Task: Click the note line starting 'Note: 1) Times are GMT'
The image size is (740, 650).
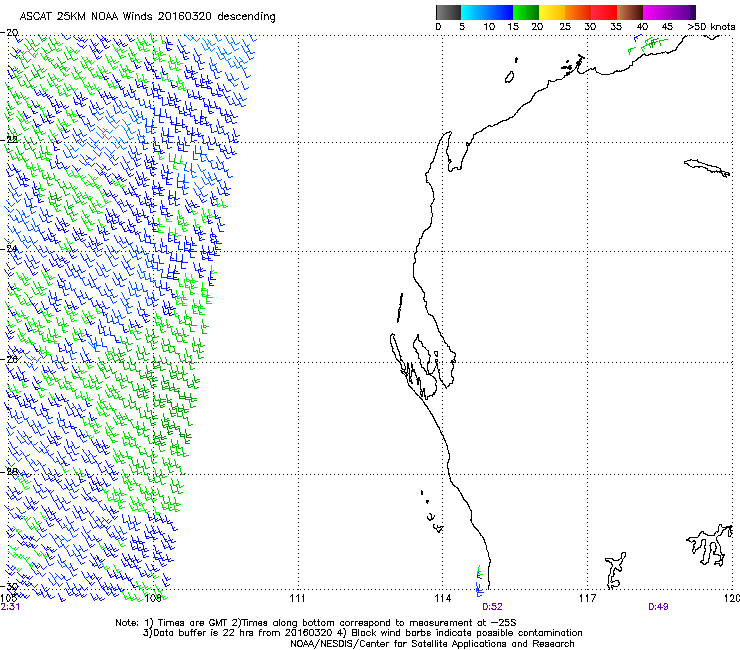Action: (316, 623)
